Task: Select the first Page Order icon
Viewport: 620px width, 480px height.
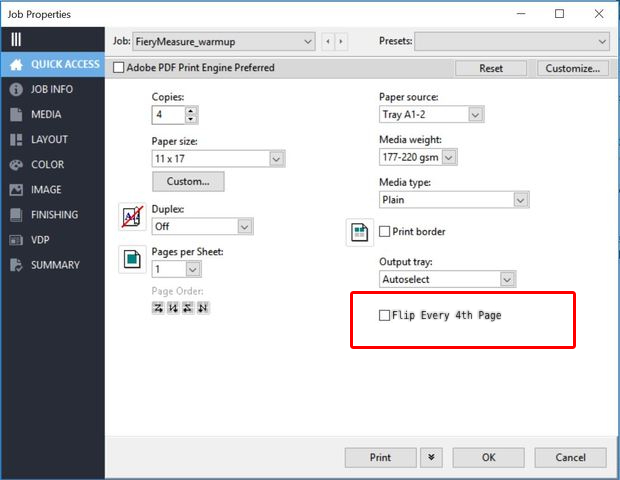Action: pyautogui.click(x=158, y=308)
